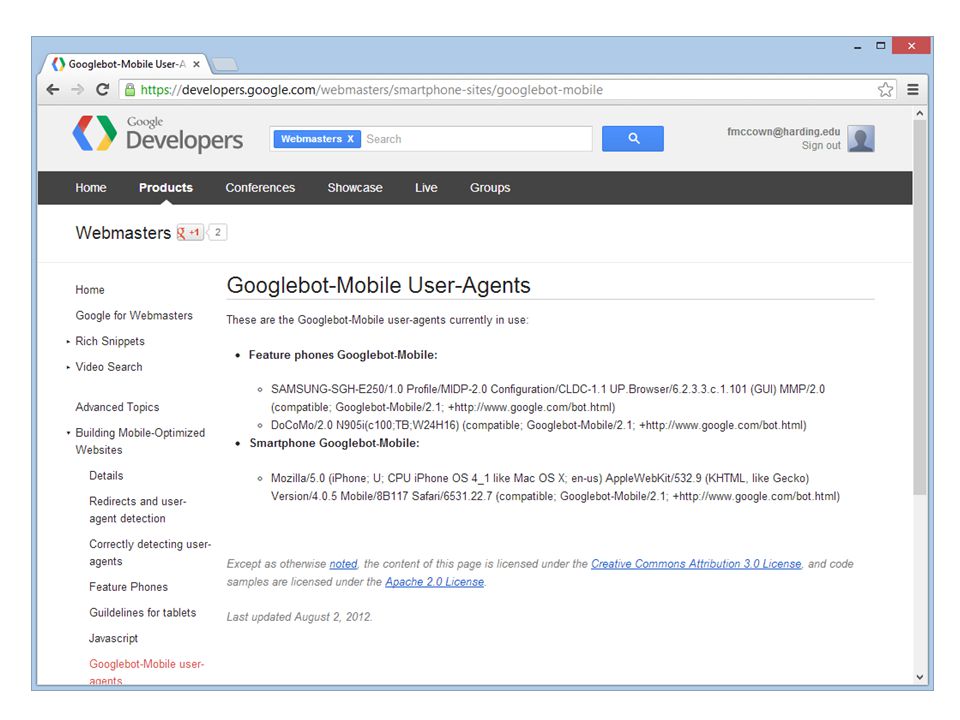The height and width of the screenshot is (720, 960).
Task: Click the green HTTPS padlock icon
Action: click(130, 90)
